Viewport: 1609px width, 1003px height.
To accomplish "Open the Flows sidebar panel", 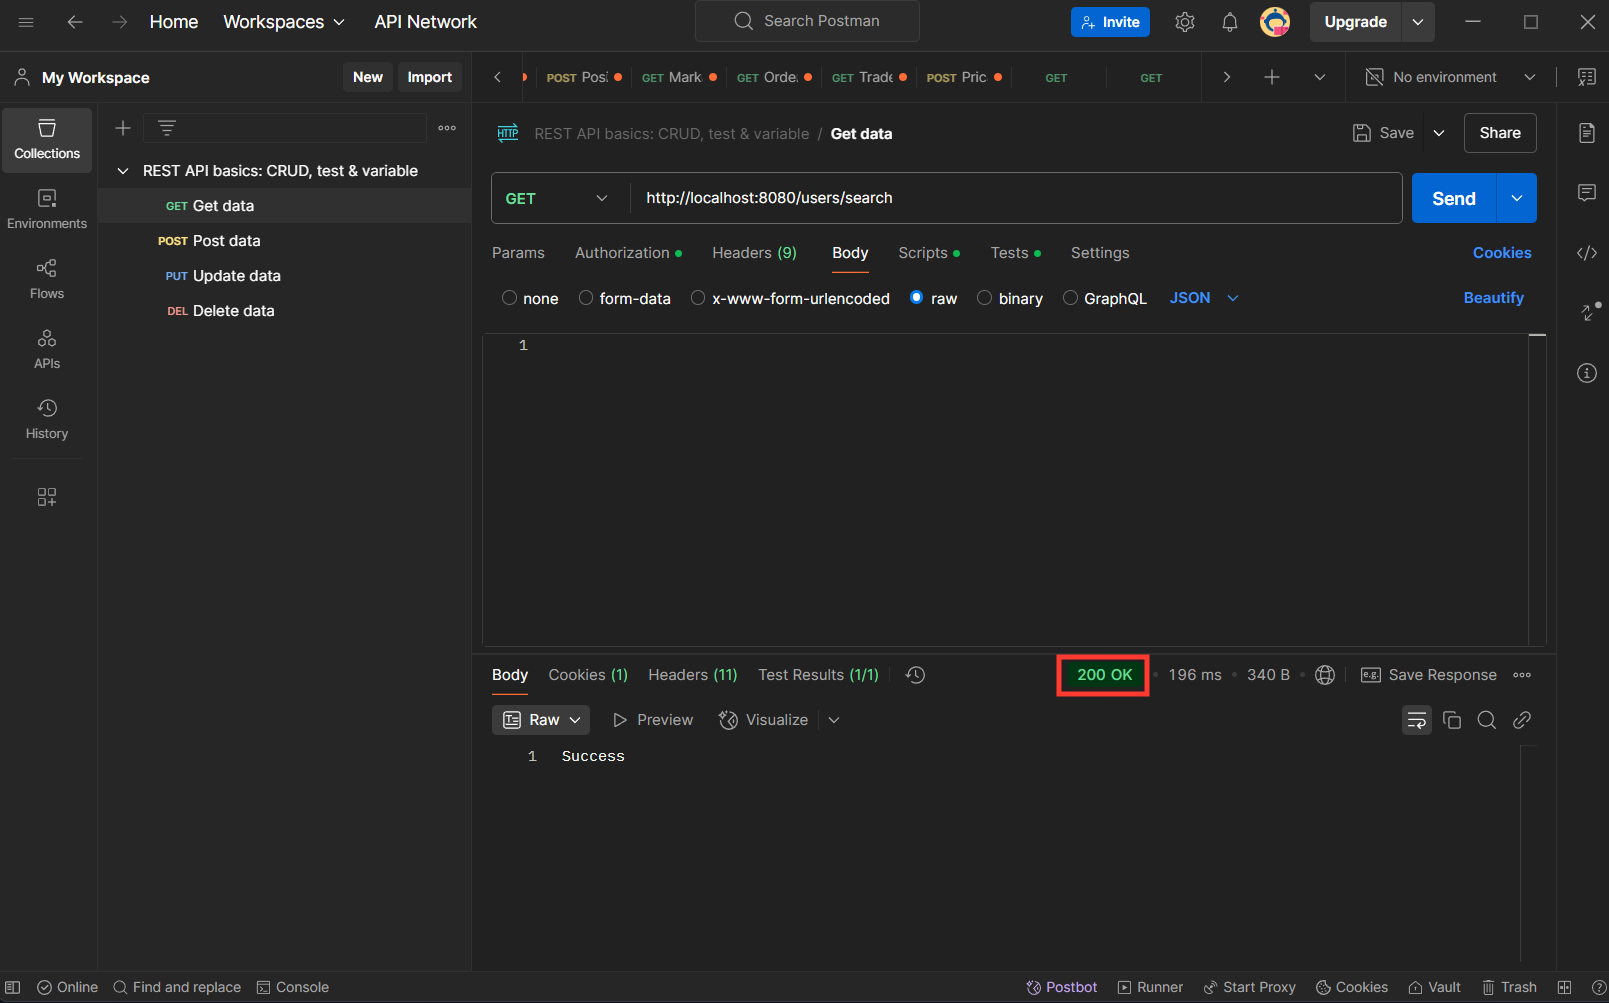I will tap(47, 280).
